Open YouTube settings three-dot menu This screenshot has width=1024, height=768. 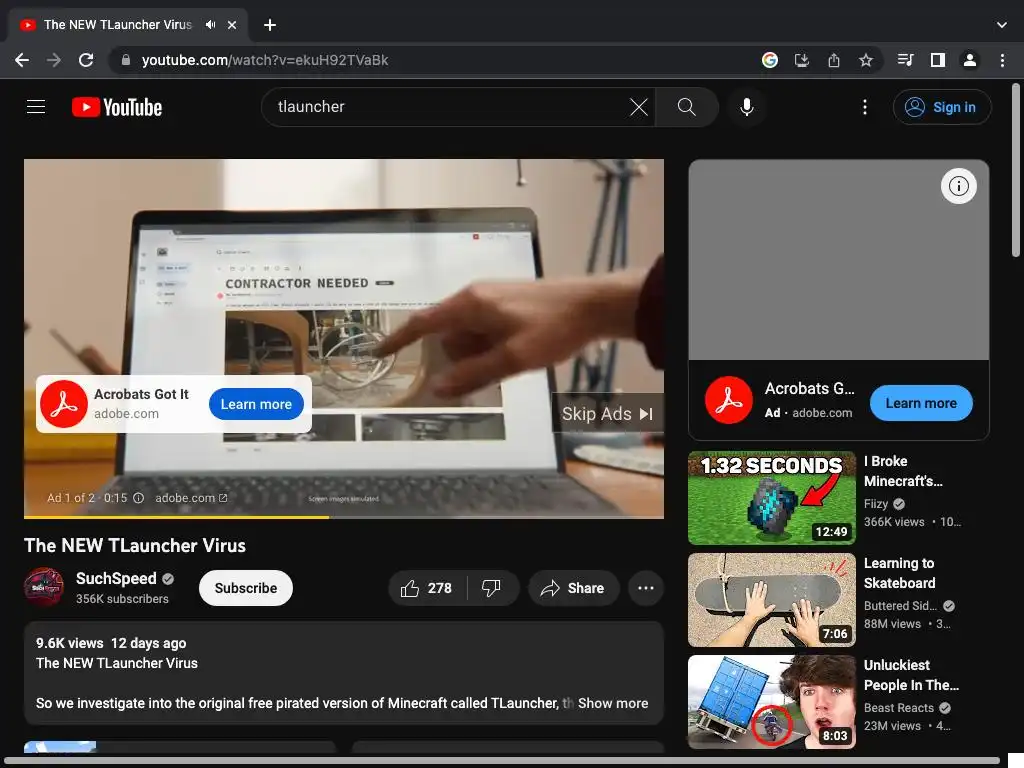click(865, 107)
